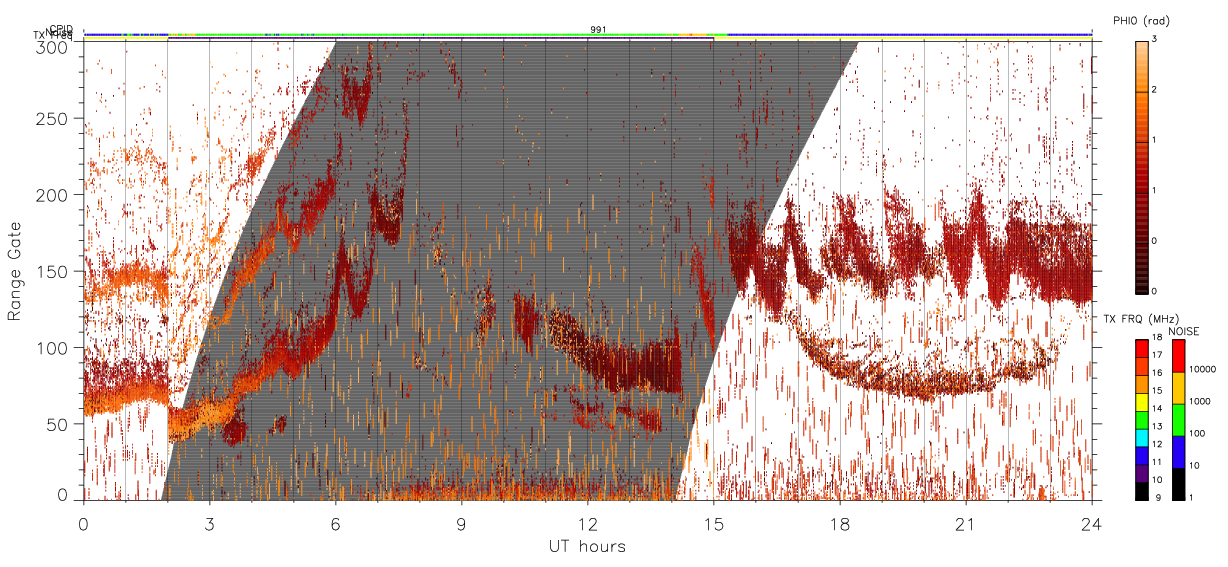Image resolution: width=1228 pixels, height=567 pixels.
Task: Click x-axis tick label '3'
Action: (209, 523)
